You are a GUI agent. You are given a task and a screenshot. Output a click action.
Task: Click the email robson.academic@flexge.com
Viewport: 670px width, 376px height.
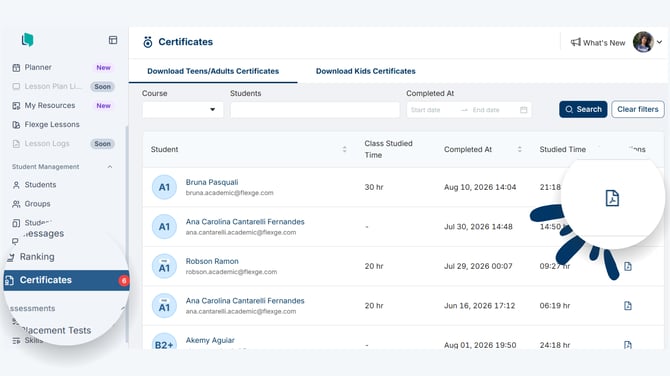click(x=231, y=272)
